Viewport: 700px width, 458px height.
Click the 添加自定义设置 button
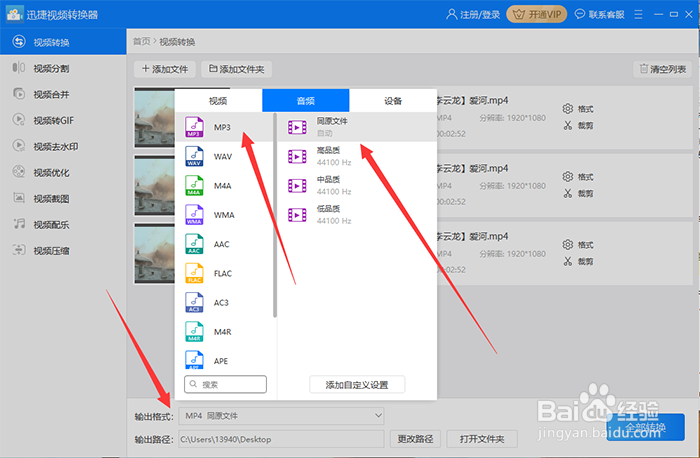pyautogui.click(x=357, y=385)
